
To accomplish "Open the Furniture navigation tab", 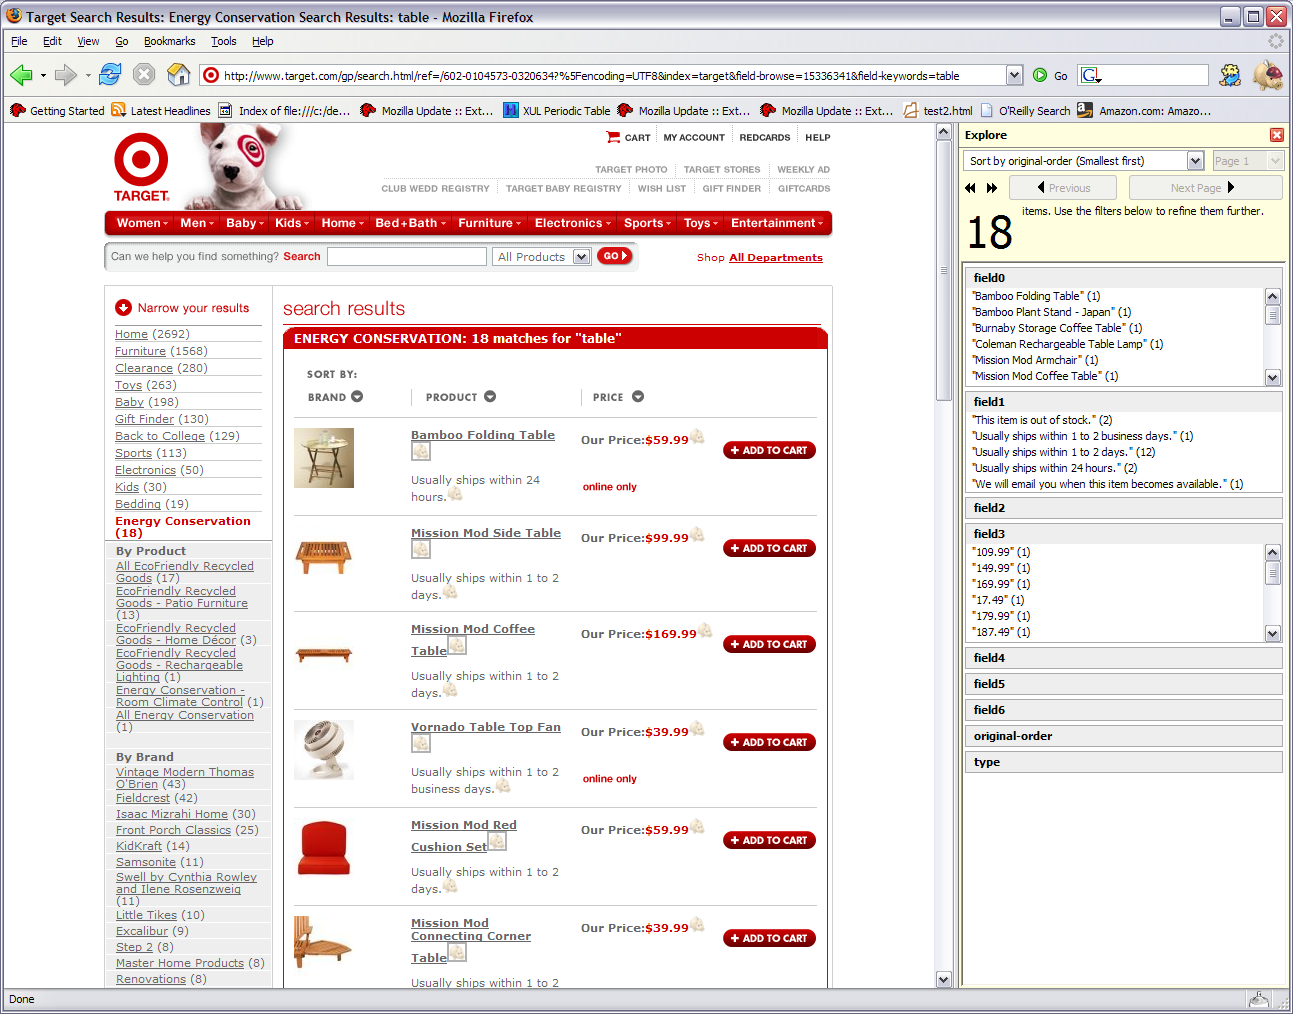I will tap(489, 223).
